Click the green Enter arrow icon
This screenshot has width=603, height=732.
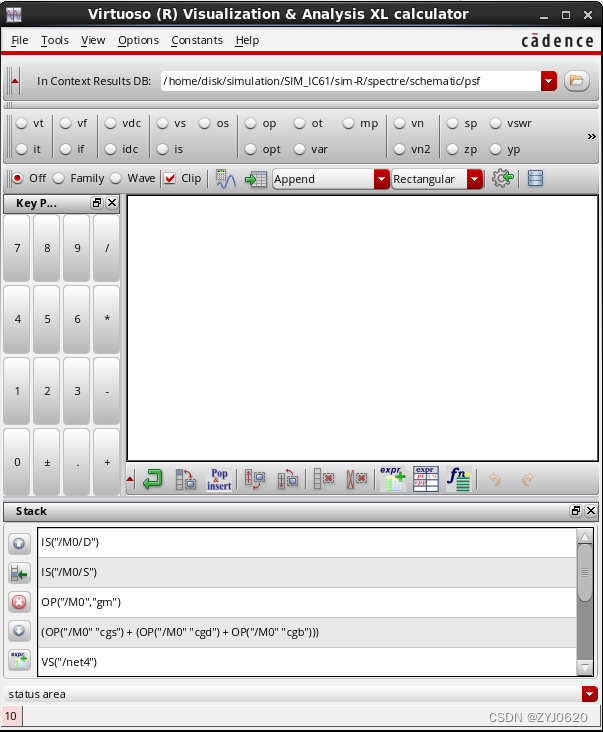153,479
